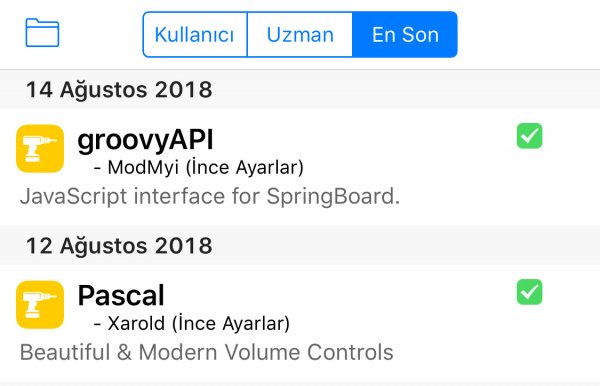The image size is (600, 386).
Task: Tap the ModMyi (İnce Ayarlar) source line
Action: click(199, 168)
